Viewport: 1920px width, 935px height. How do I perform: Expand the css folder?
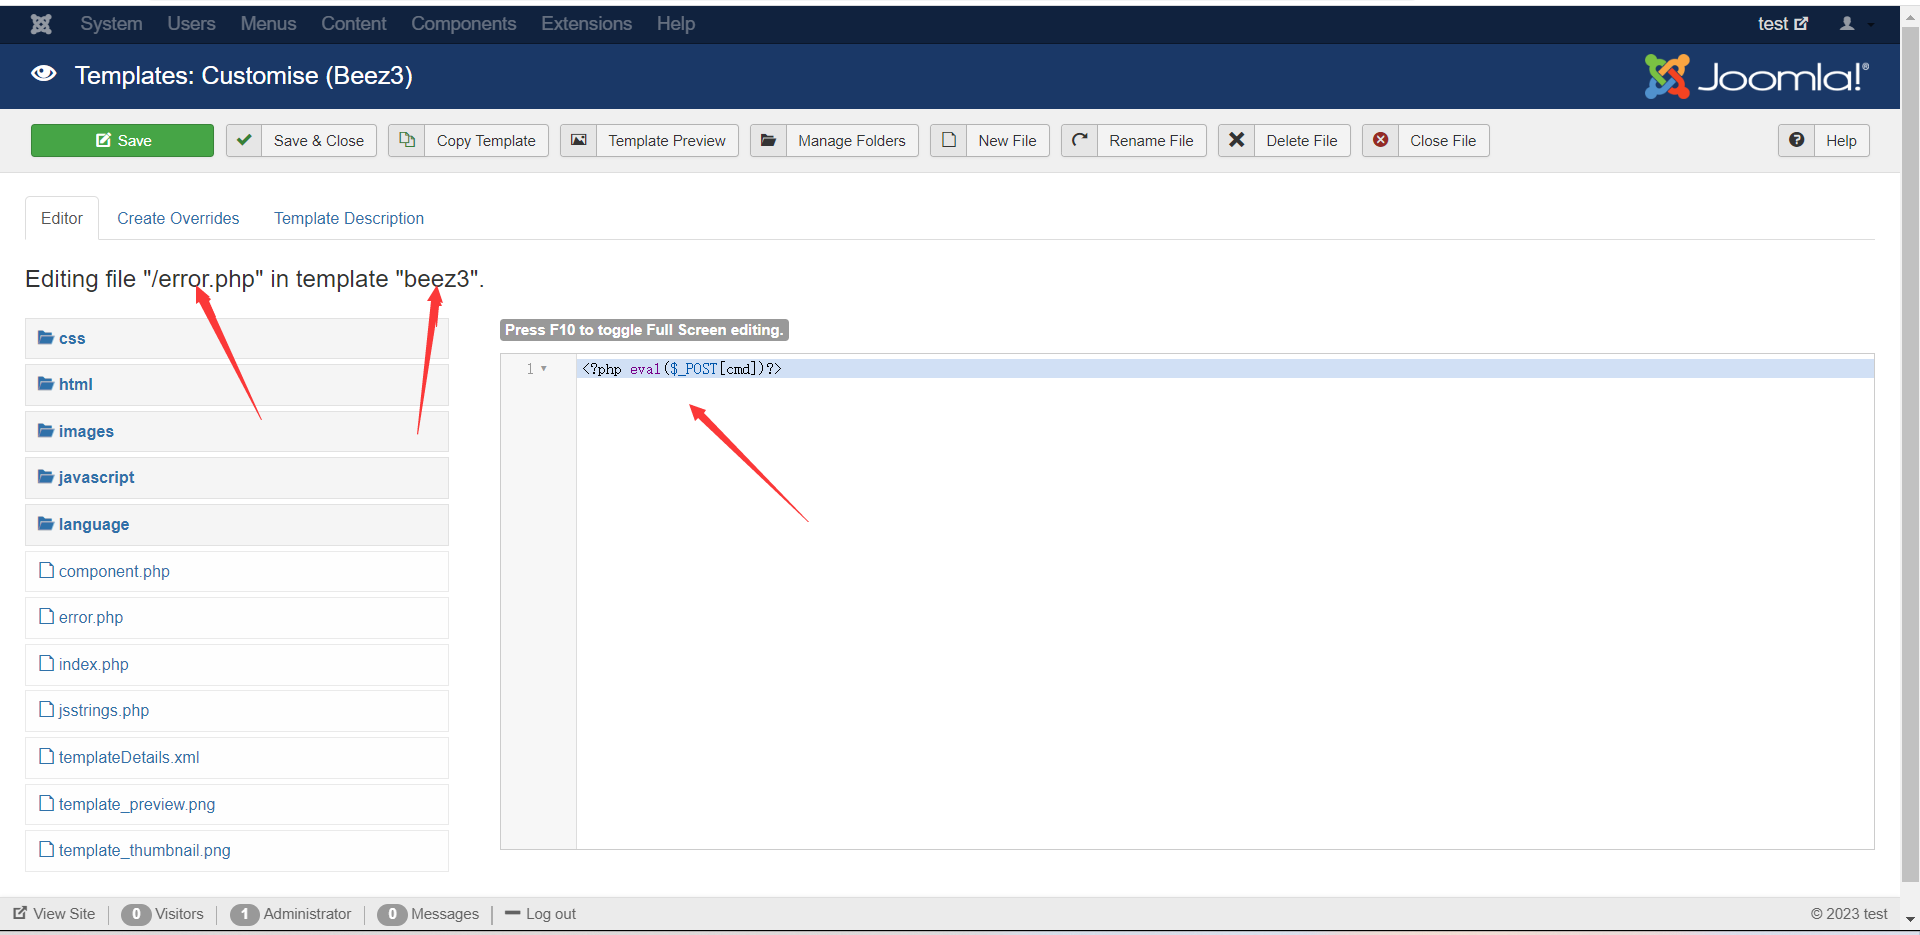tap(71, 339)
